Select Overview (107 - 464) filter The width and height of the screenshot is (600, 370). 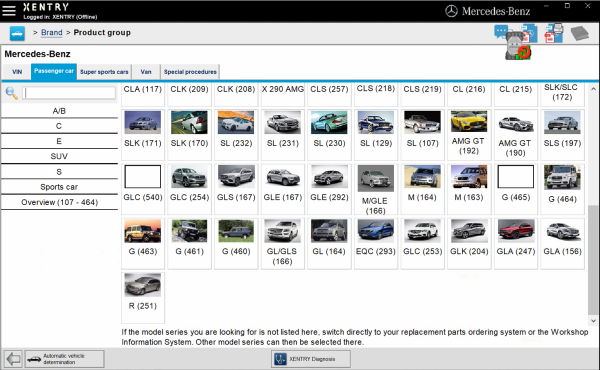pos(59,202)
